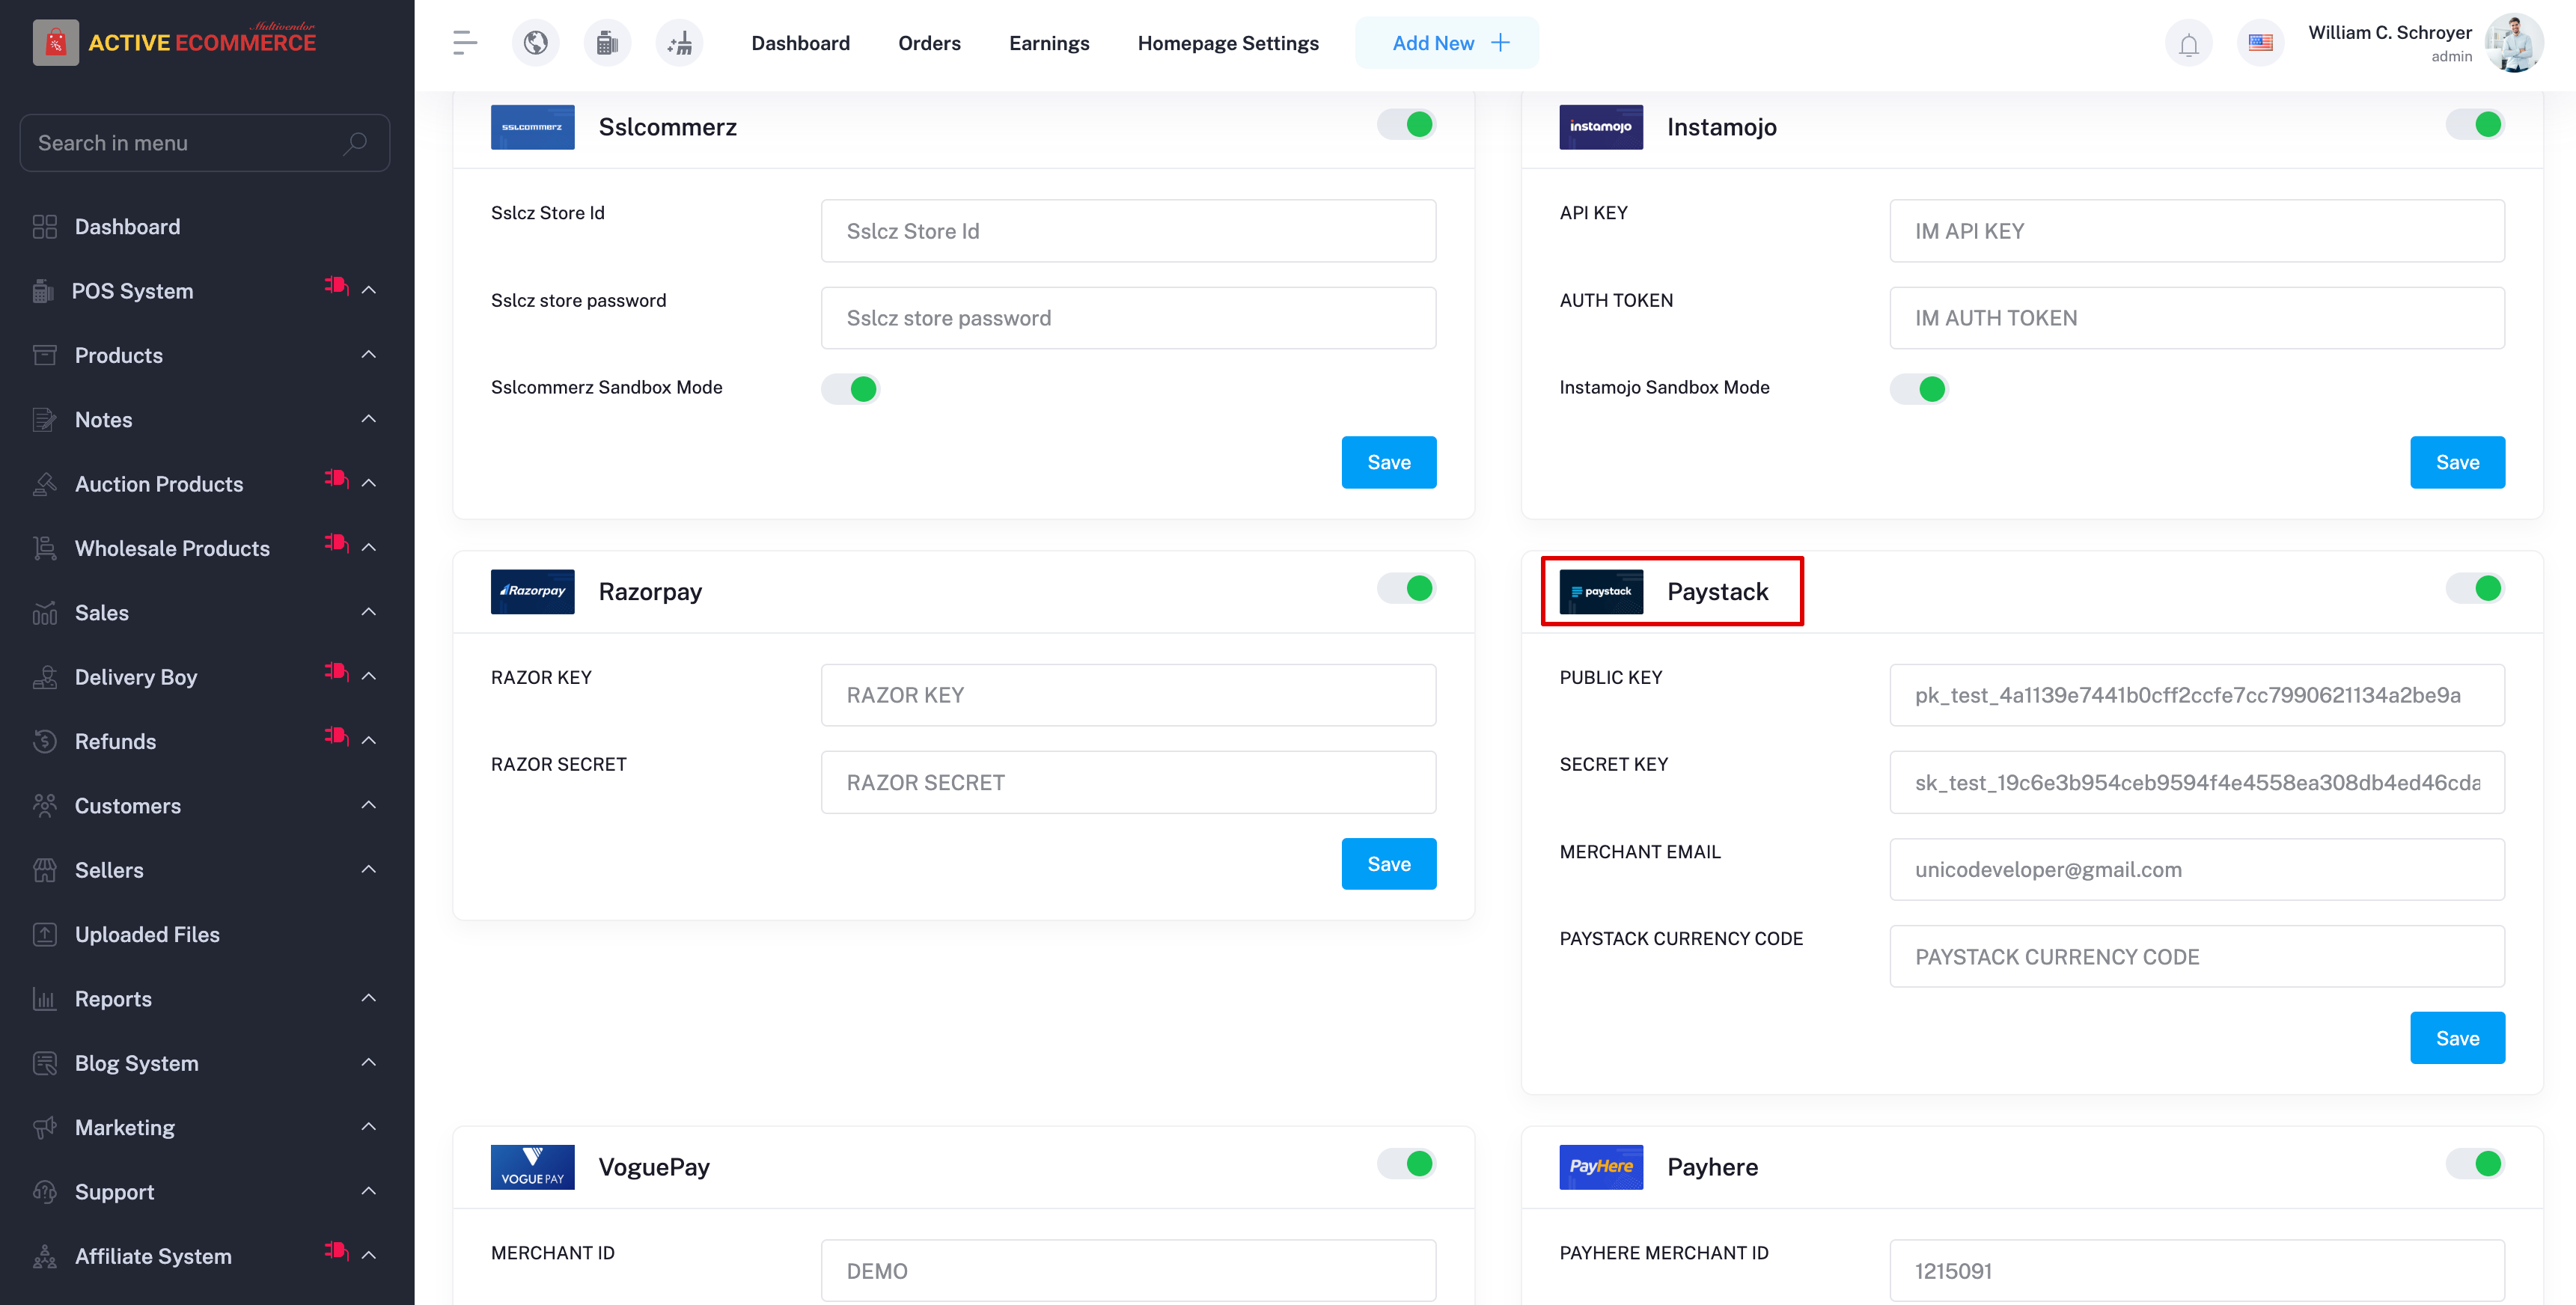
Task: Click the Active Ecommerce logo
Action: point(174,42)
